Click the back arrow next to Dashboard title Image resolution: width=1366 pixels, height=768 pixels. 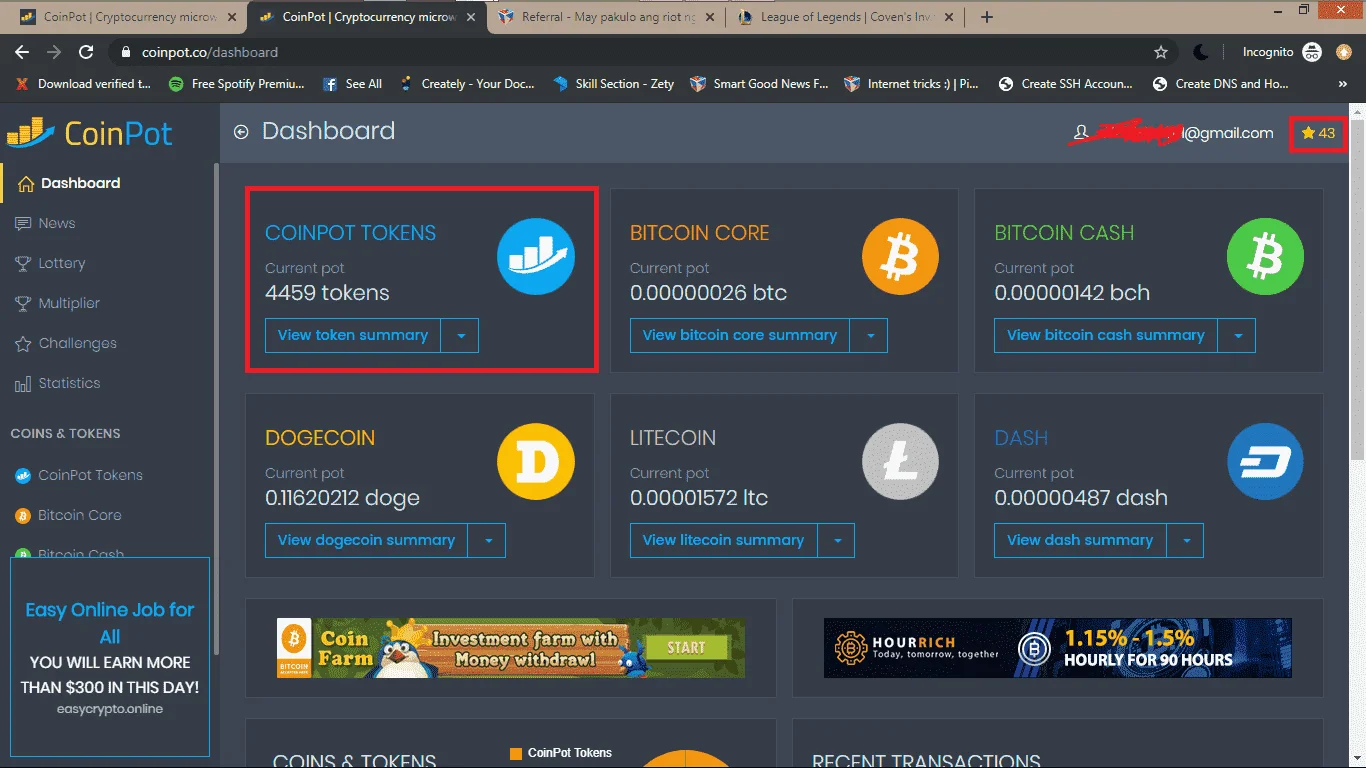click(241, 132)
